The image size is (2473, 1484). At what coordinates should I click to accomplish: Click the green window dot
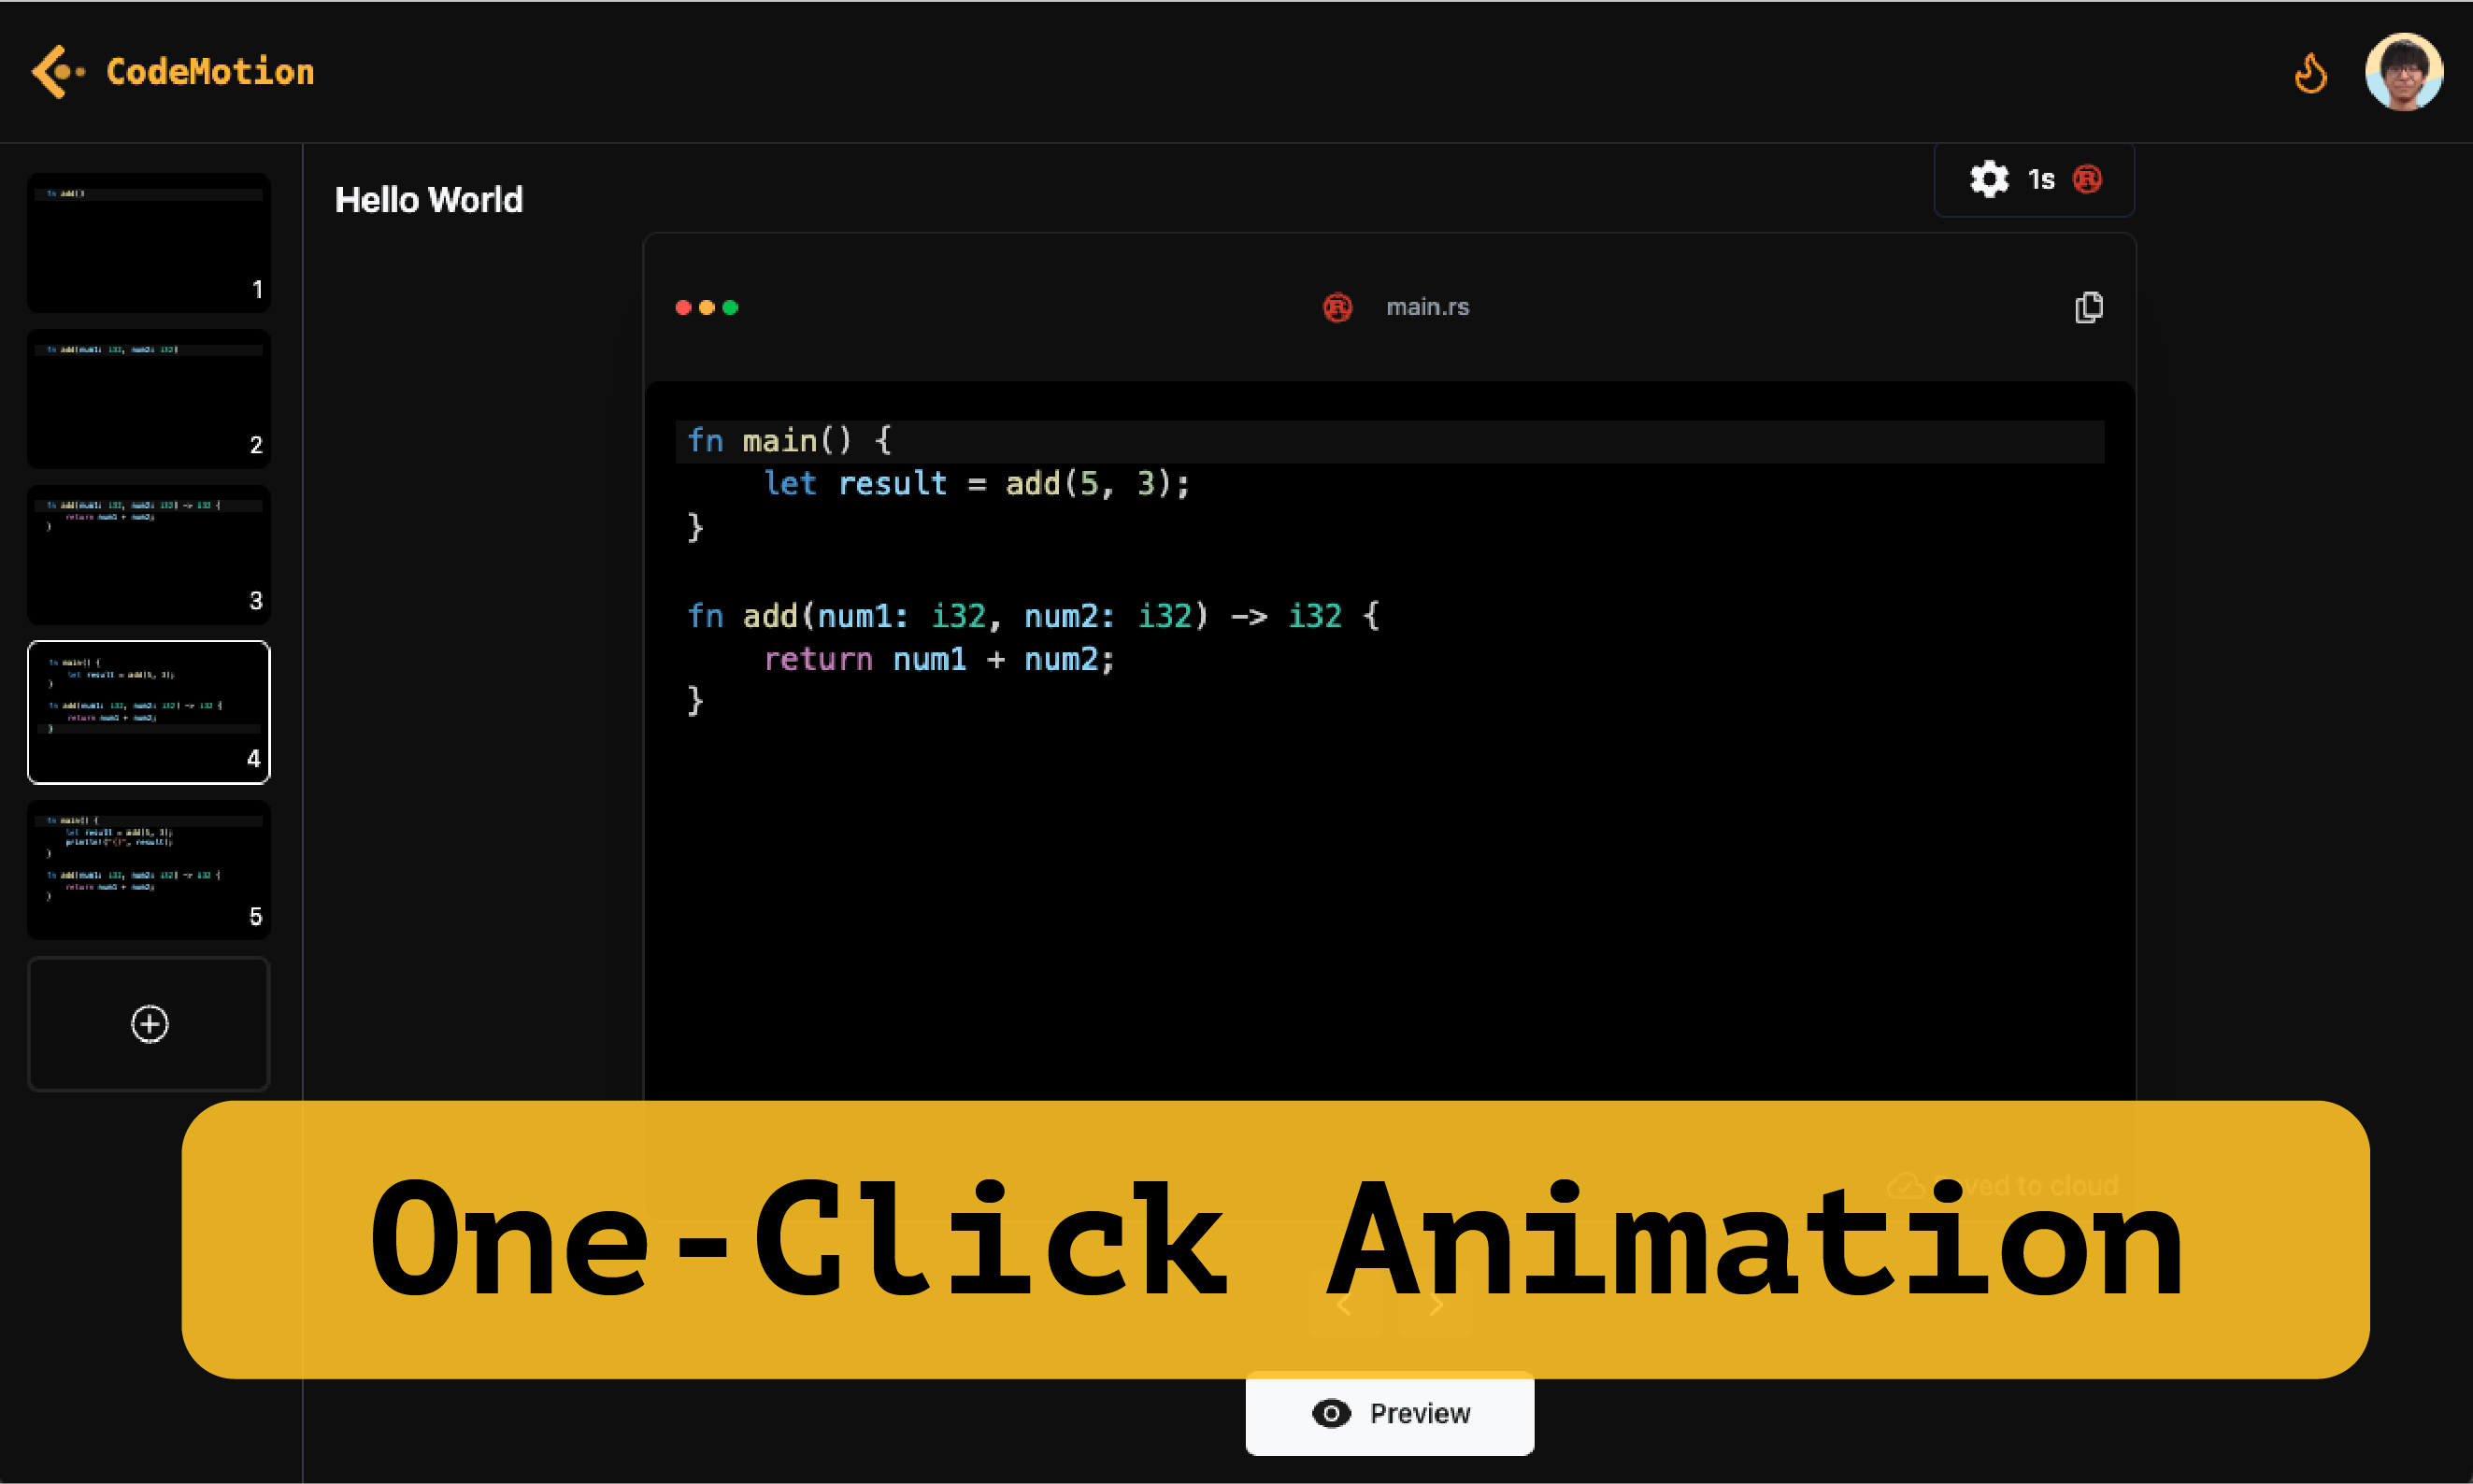tap(730, 307)
